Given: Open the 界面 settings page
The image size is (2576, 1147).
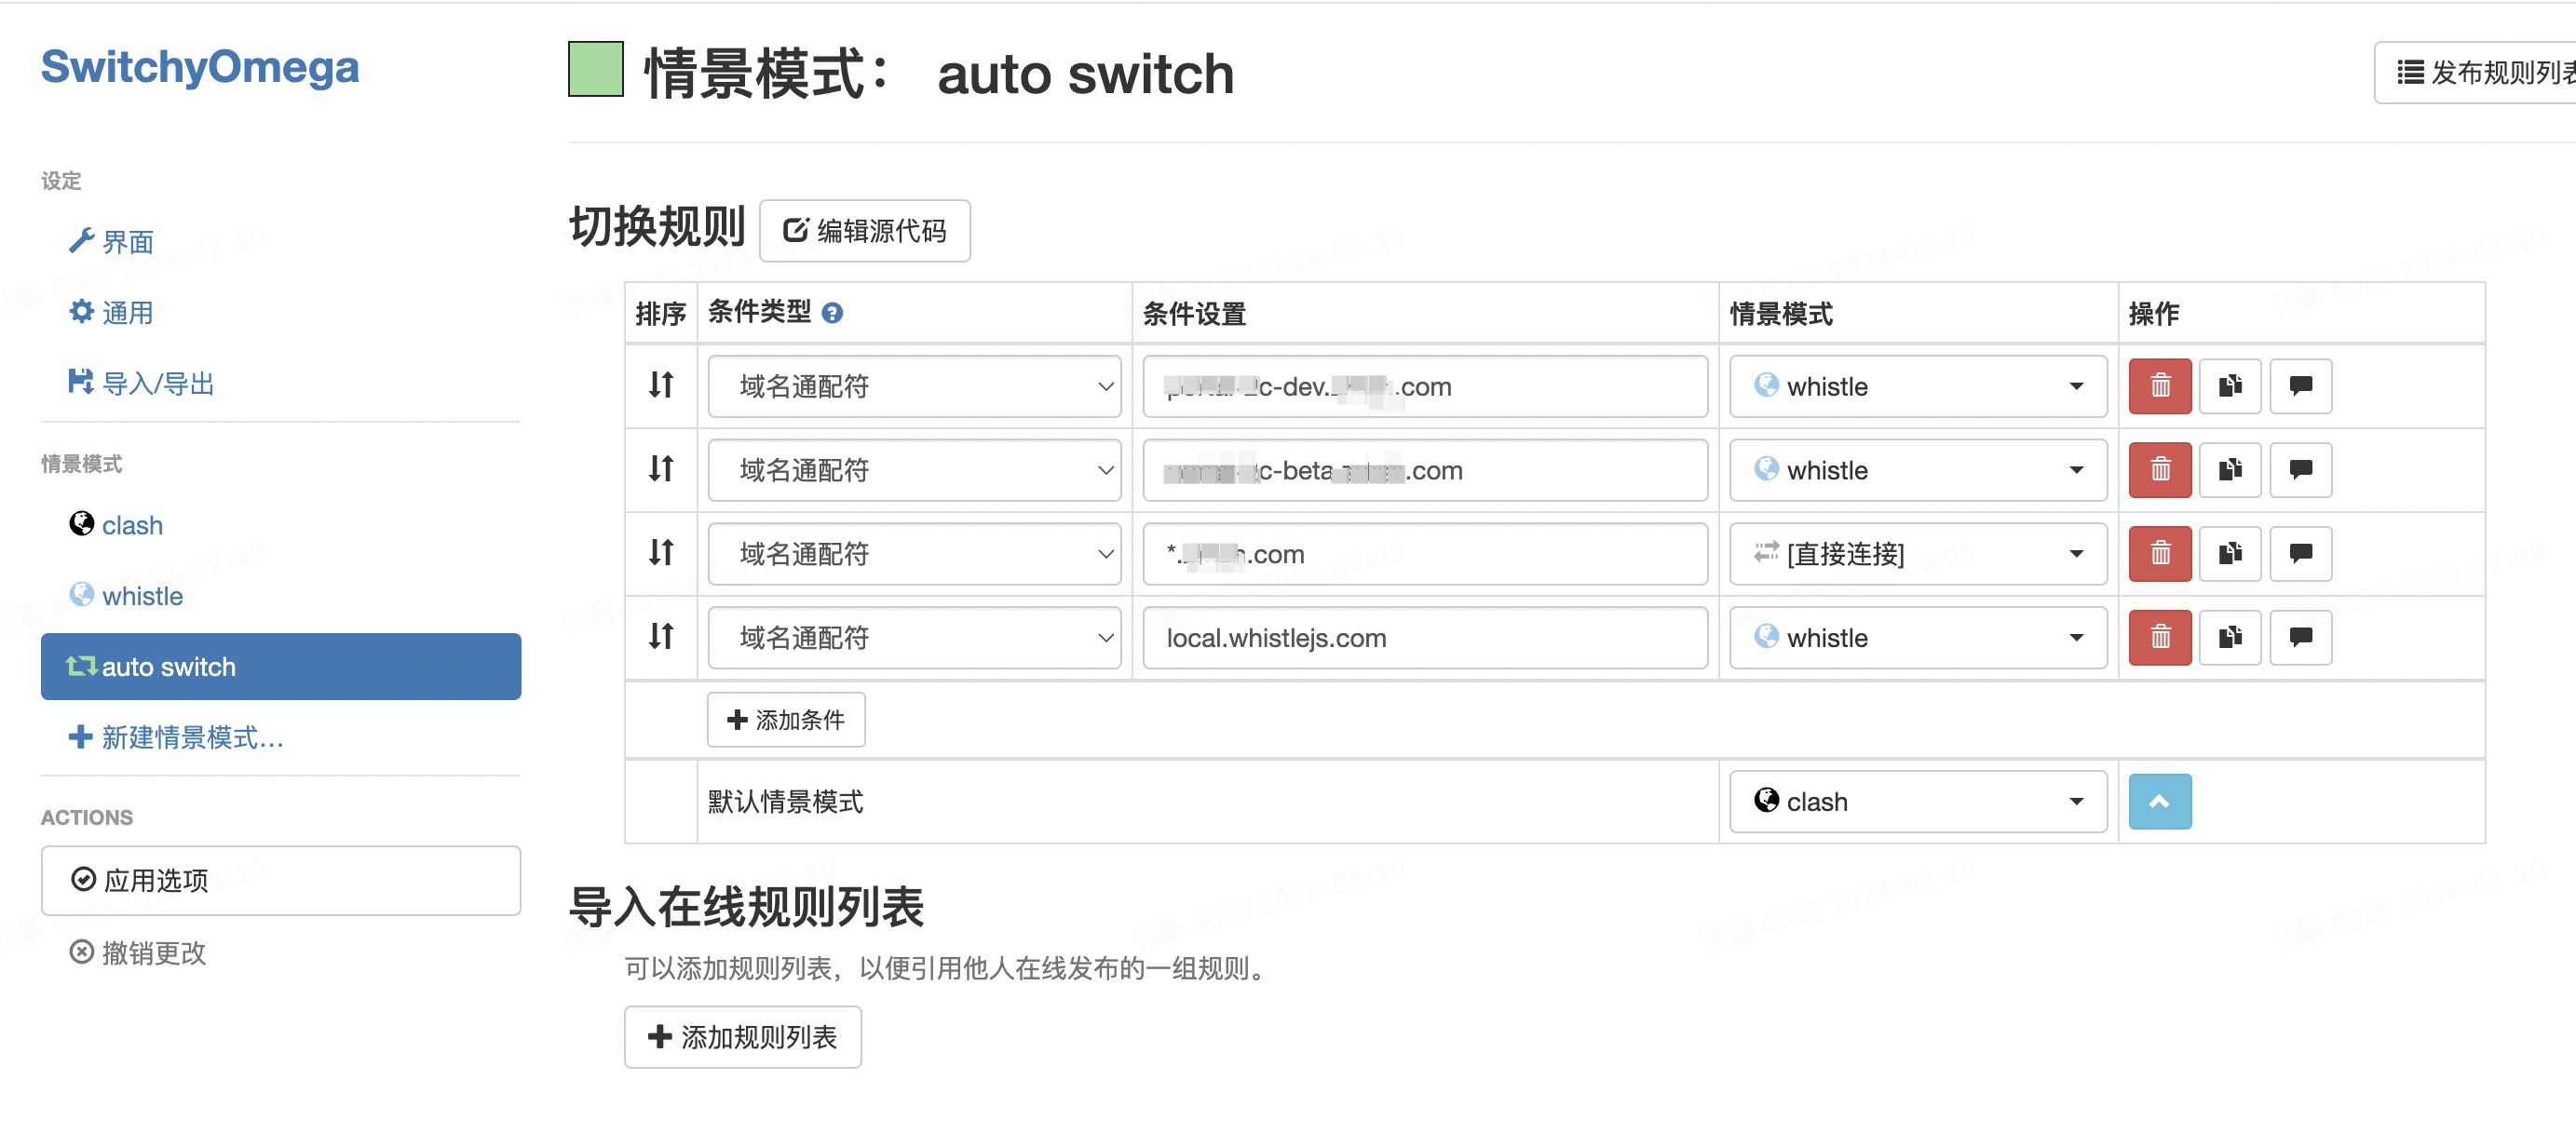Looking at the screenshot, I should 112,242.
